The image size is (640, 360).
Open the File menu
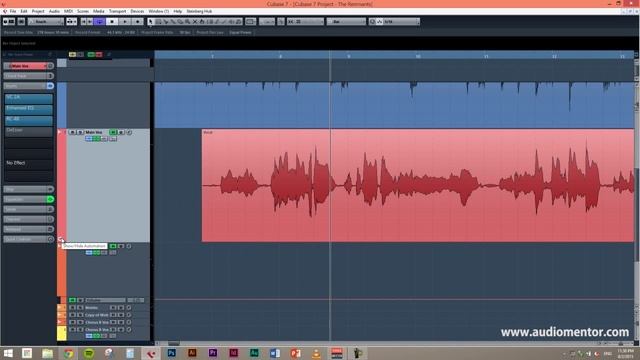13,11
